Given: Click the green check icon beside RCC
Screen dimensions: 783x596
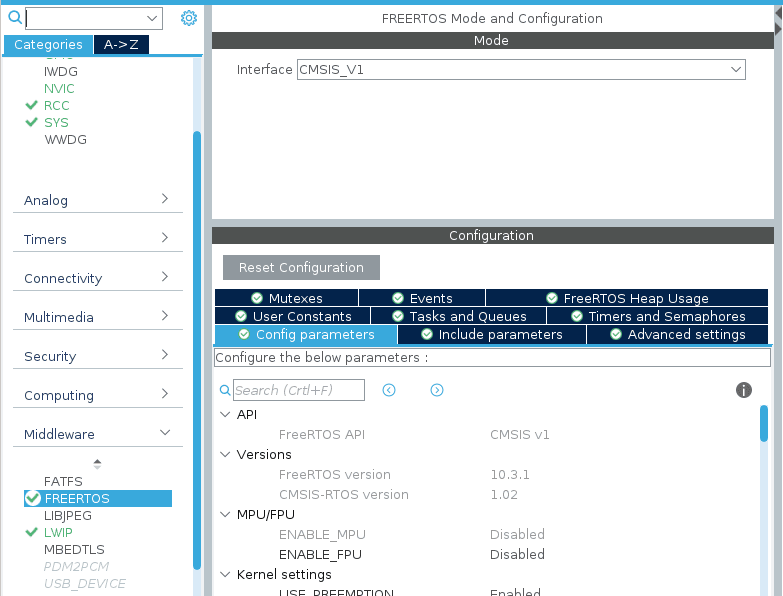Looking at the screenshot, I should [32, 105].
